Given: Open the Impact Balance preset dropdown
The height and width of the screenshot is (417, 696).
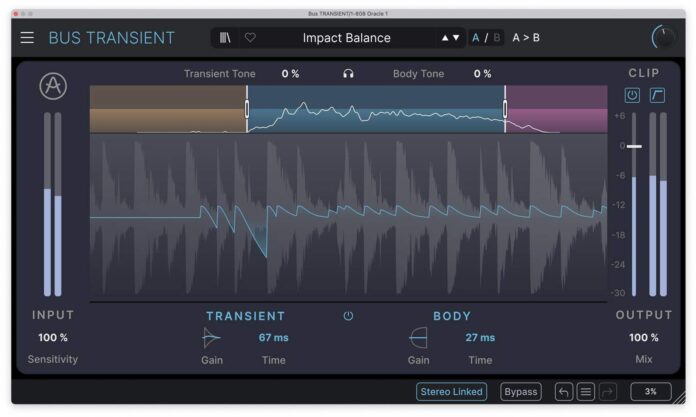Looking at the screenshot, I should pos(346,38).
